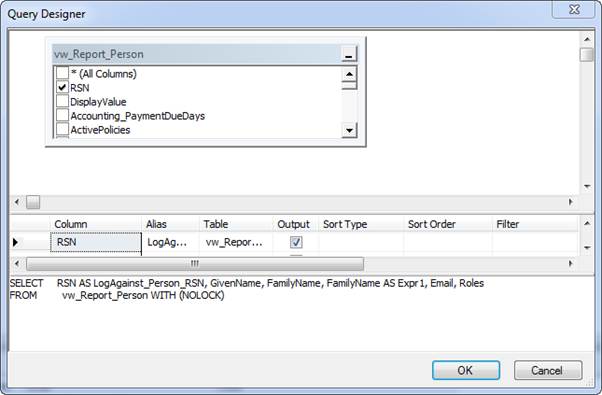
Task: Select the row marker arrow for RSN row
Action: tap(15, 242)
